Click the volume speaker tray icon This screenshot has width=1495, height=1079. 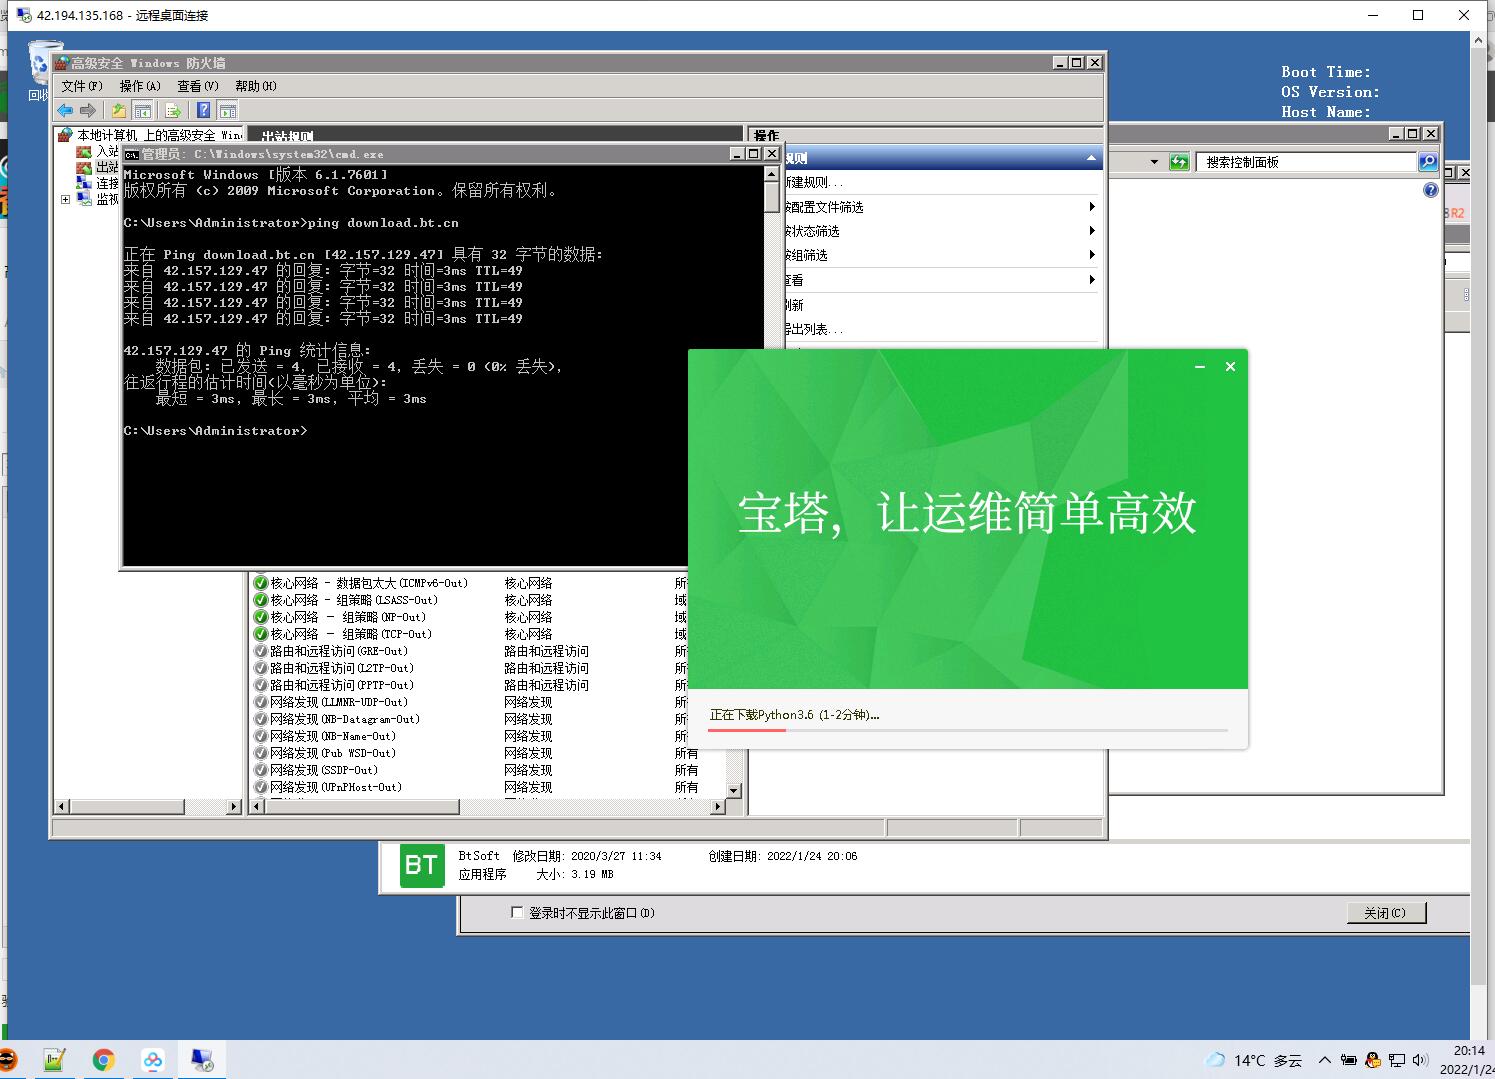point(1420,1060)
